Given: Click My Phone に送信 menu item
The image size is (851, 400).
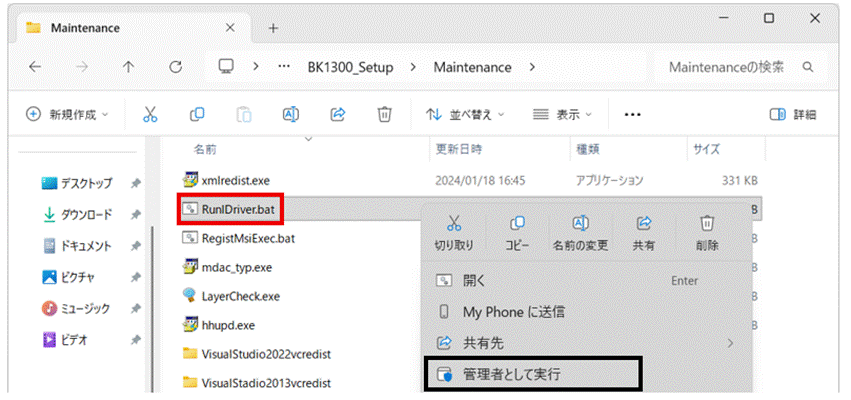Looking at the screenshot, I should pyautogui.click(x=586, y=312).
